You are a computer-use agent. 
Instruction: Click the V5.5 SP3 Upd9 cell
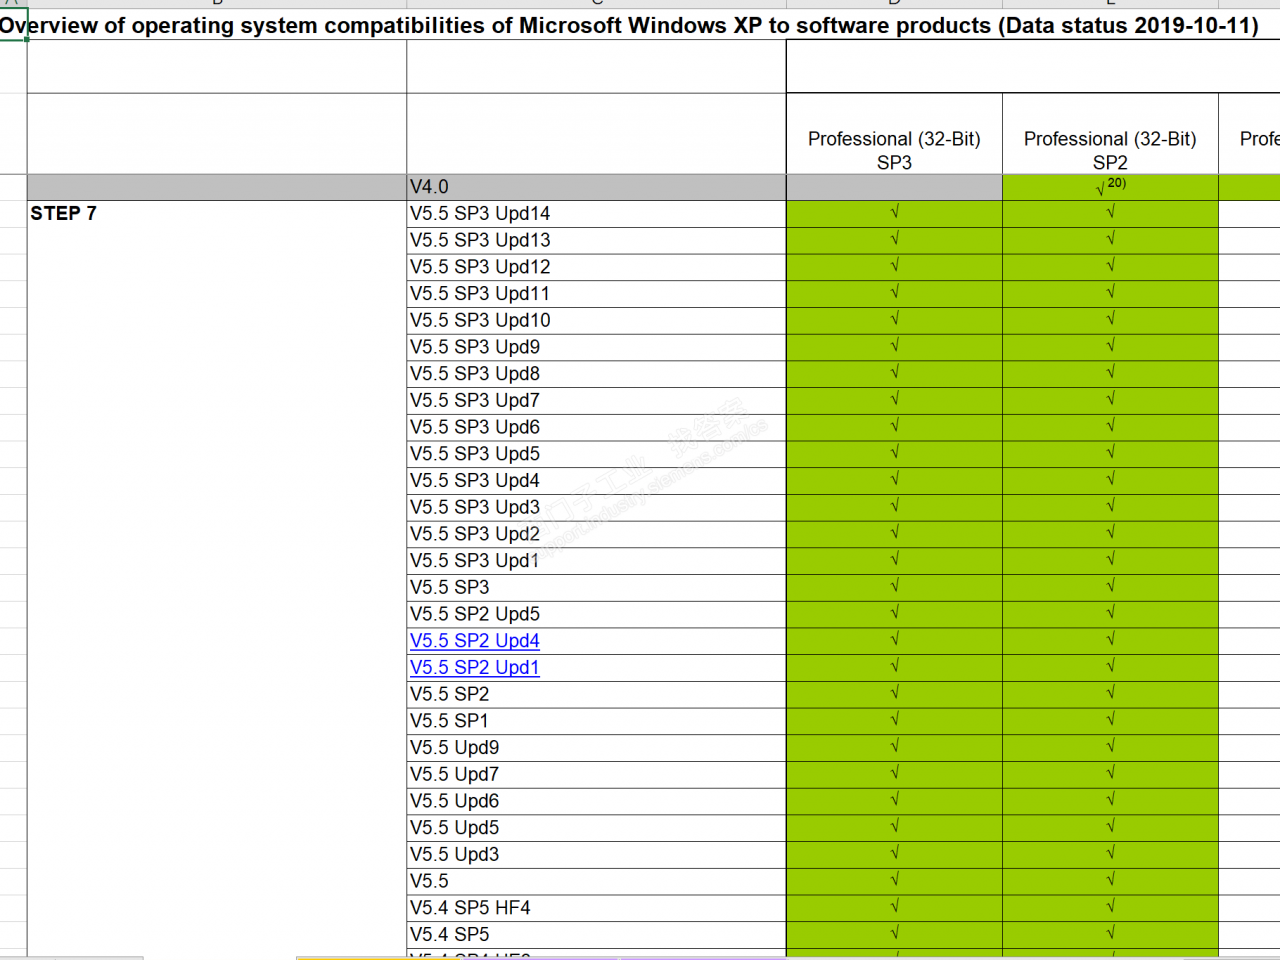pyautogui.click(x=596, y=347)
